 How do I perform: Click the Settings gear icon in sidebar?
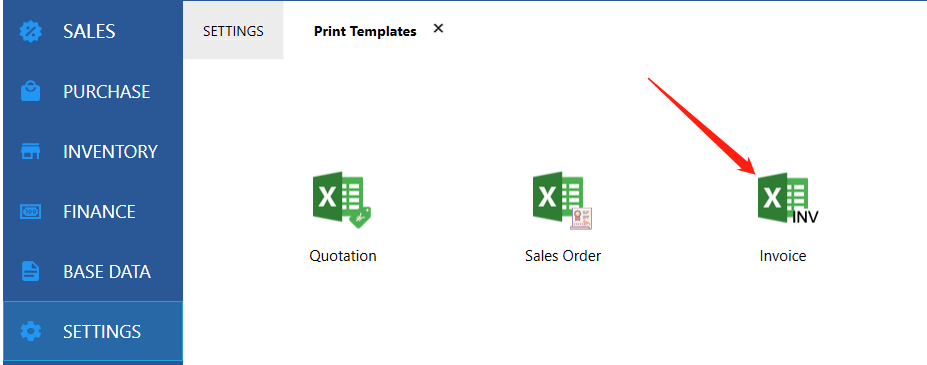(x=31, y=331)
